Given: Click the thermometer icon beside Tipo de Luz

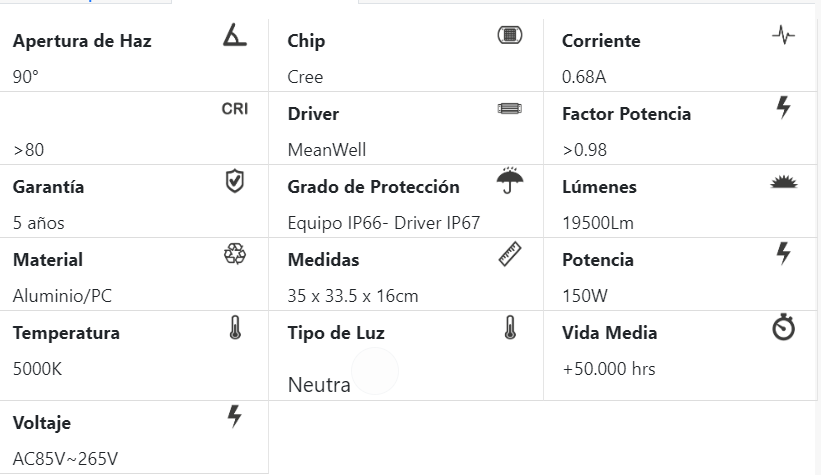Looking at the screenshot, I should [x=510, y=328].
